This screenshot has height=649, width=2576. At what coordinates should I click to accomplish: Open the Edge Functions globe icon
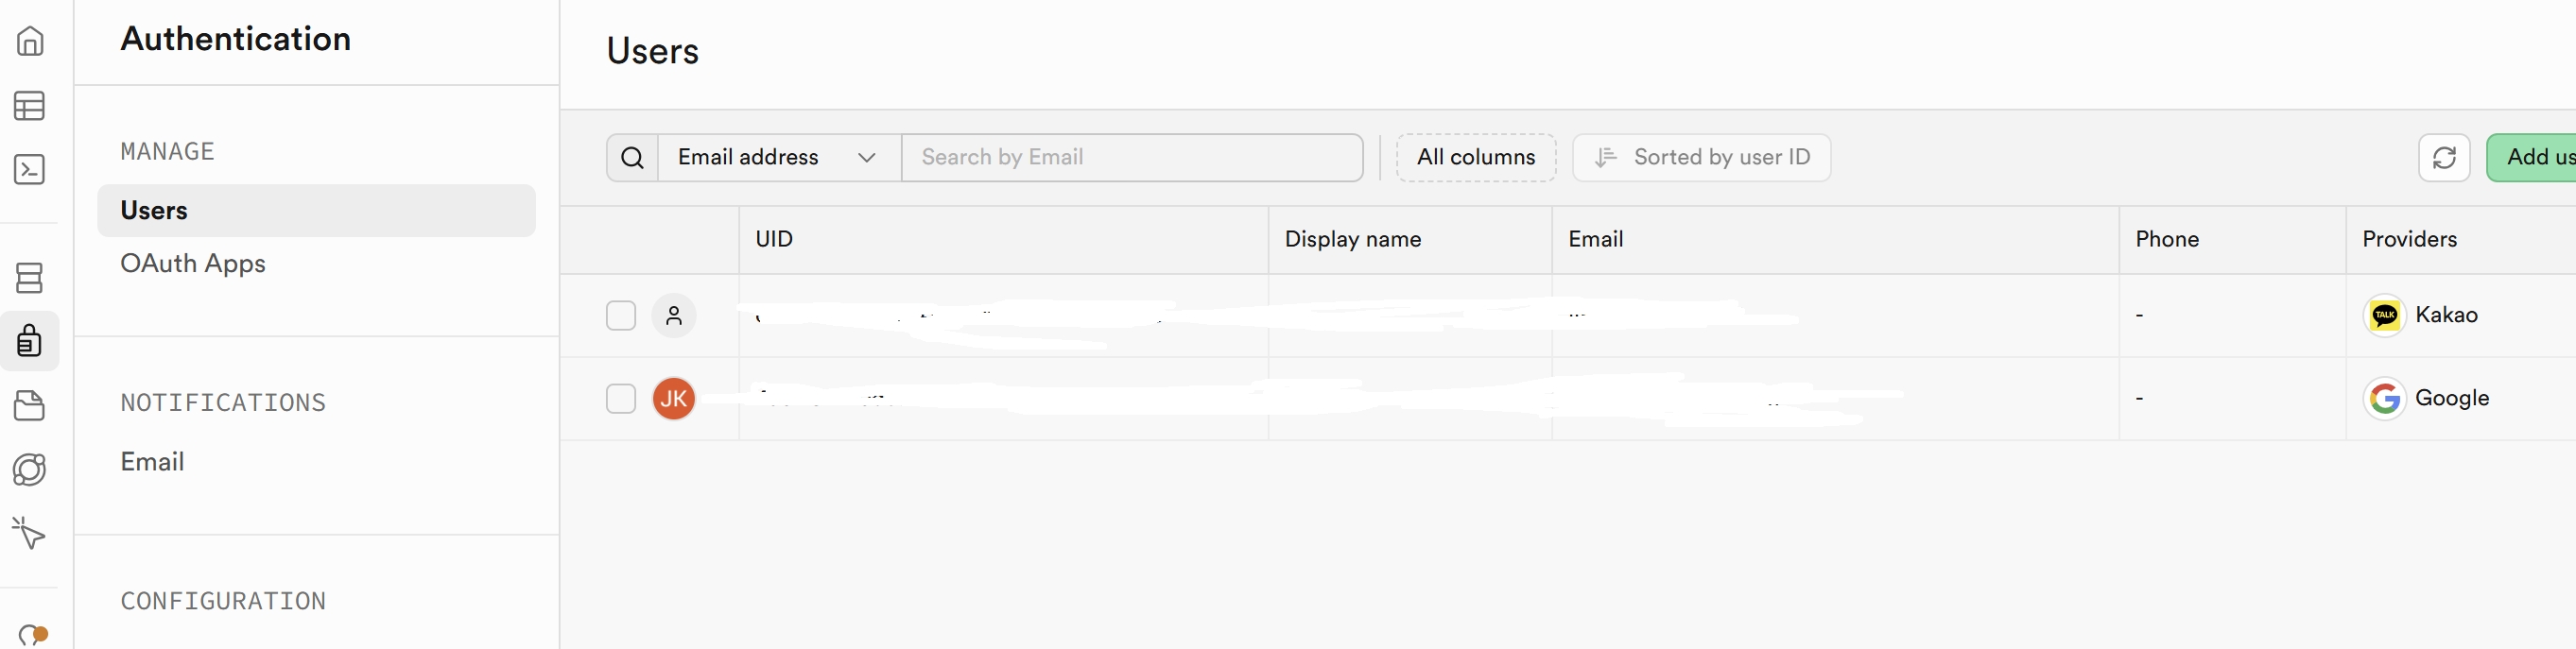[30, 470]
